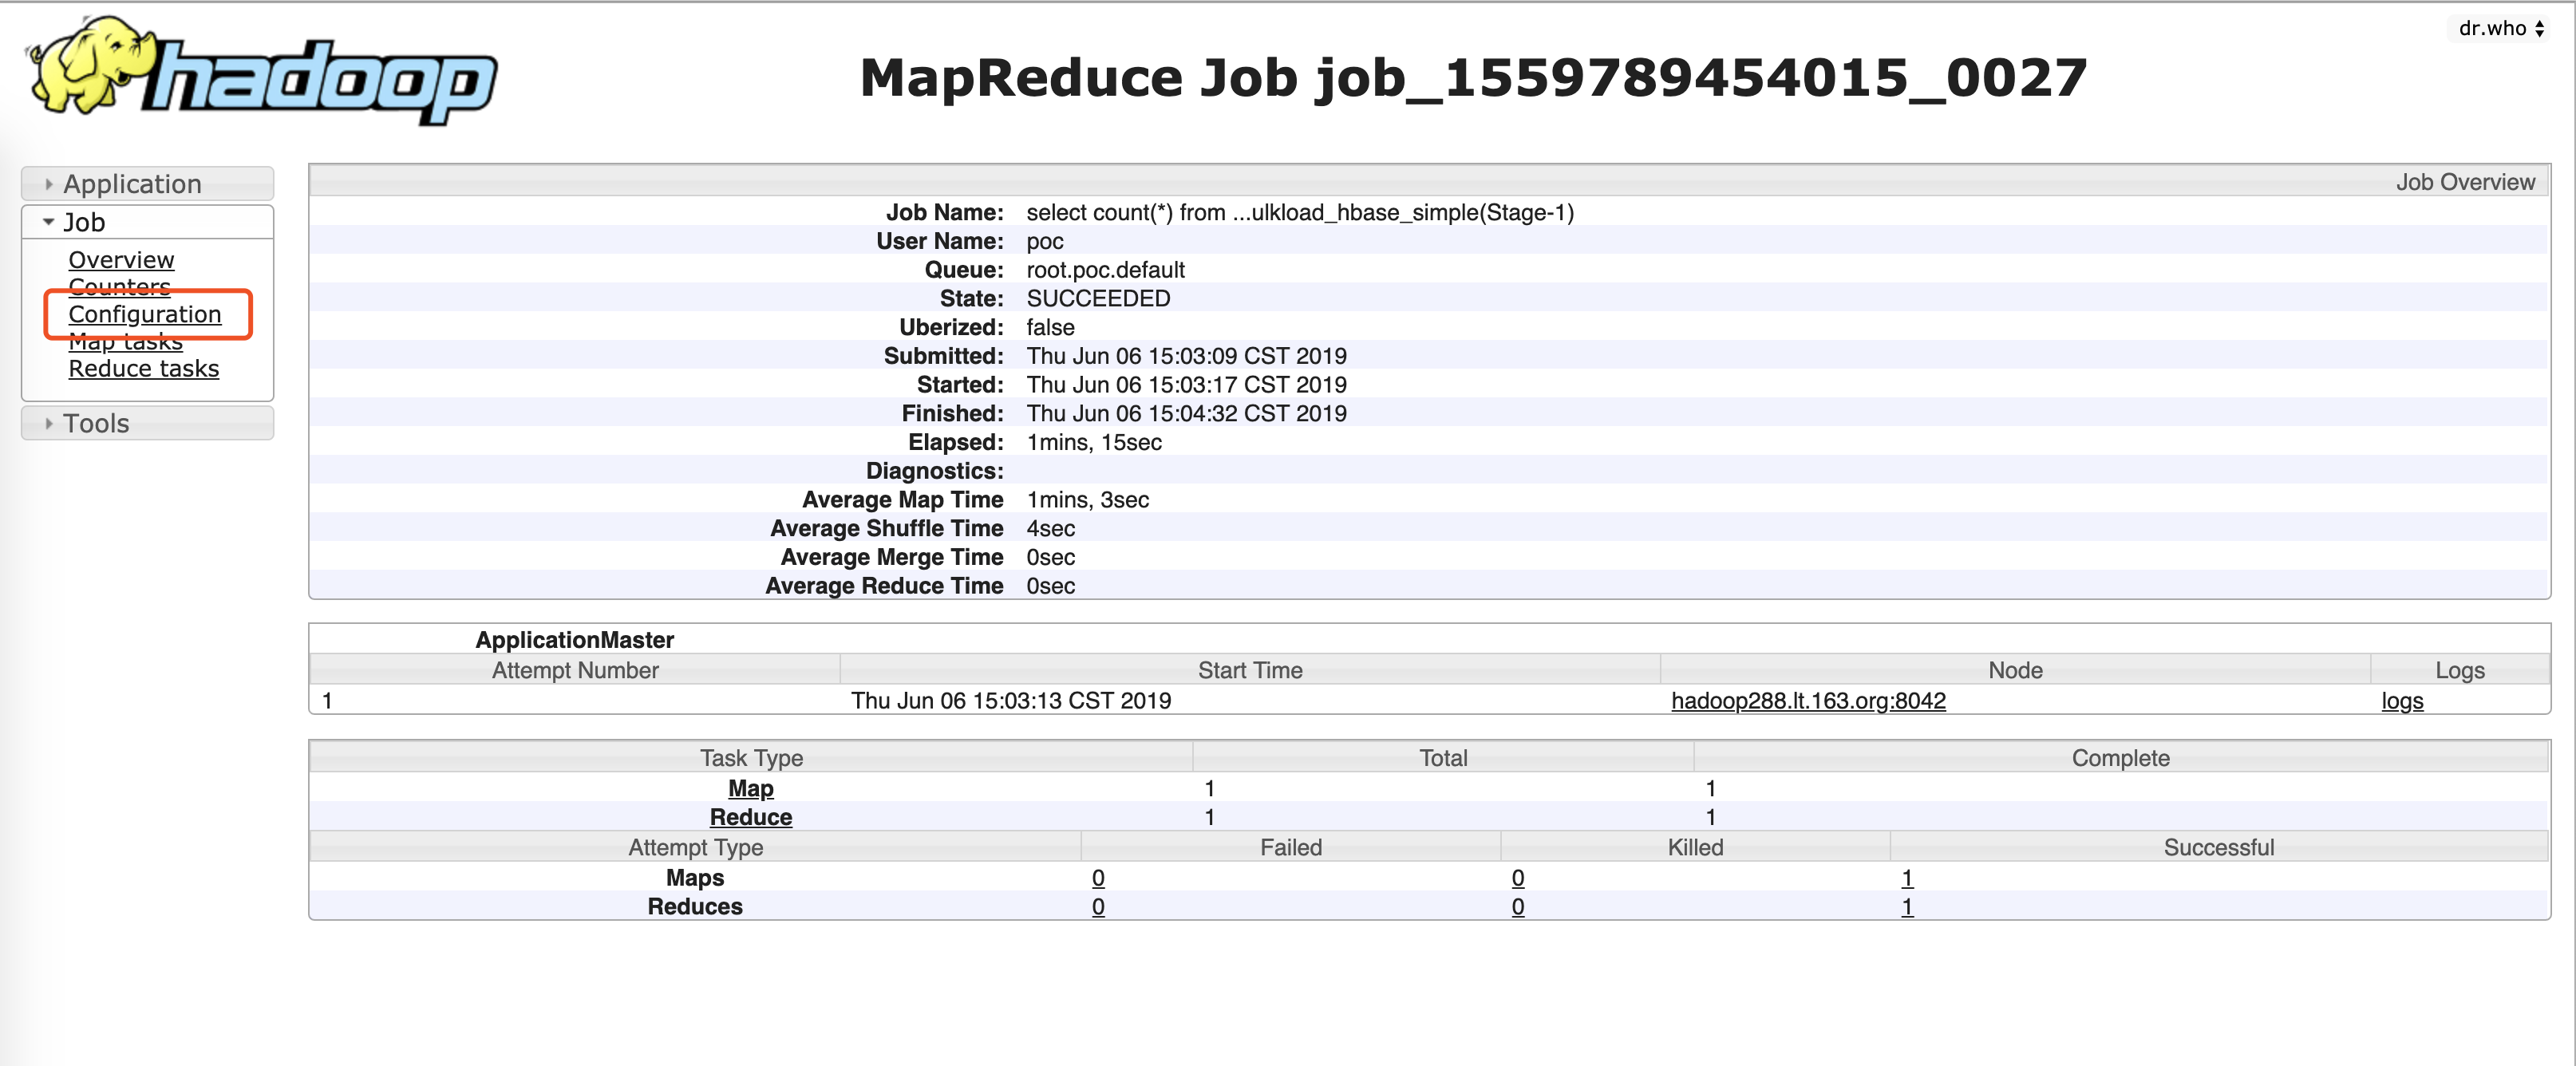Open node hadoop288.lt.163.org:8042 link
The width and height of the screenshot is (2576, 1066).
1808,701
